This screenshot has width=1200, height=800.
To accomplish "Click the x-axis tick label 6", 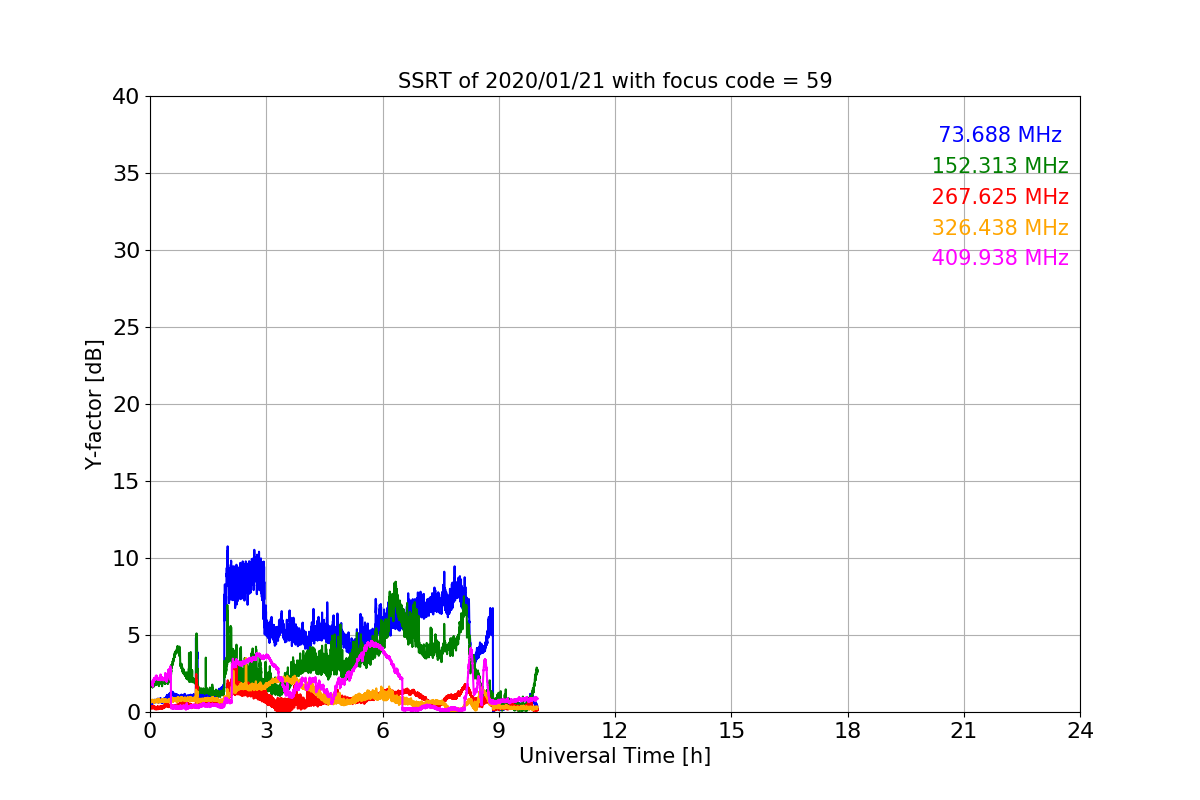I will (382, 731).
